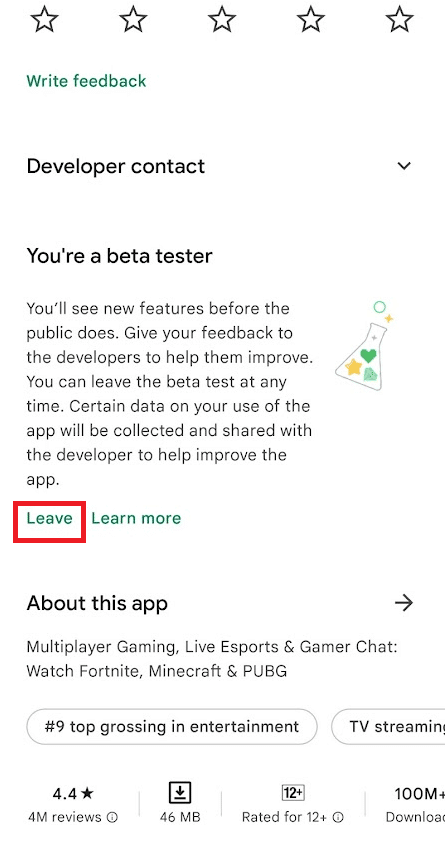Tap the info icon beside 4M reviews
The width and height of the screenshot is (445, 854).
(112, 817)
